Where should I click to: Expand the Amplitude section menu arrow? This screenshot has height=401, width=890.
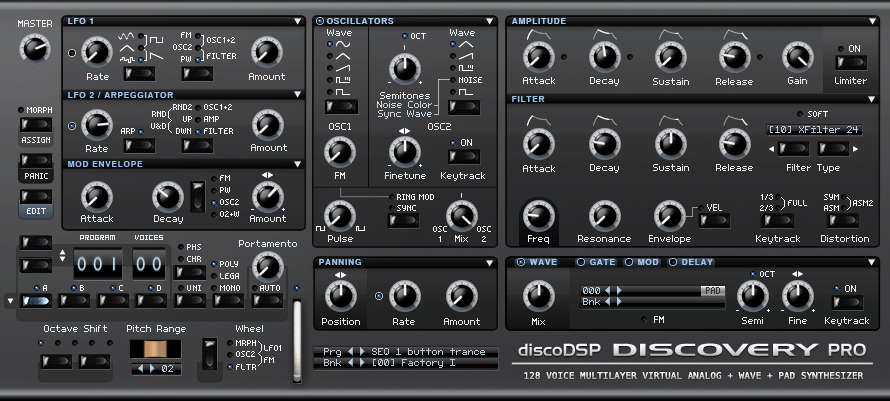click(x=877, y=21)
